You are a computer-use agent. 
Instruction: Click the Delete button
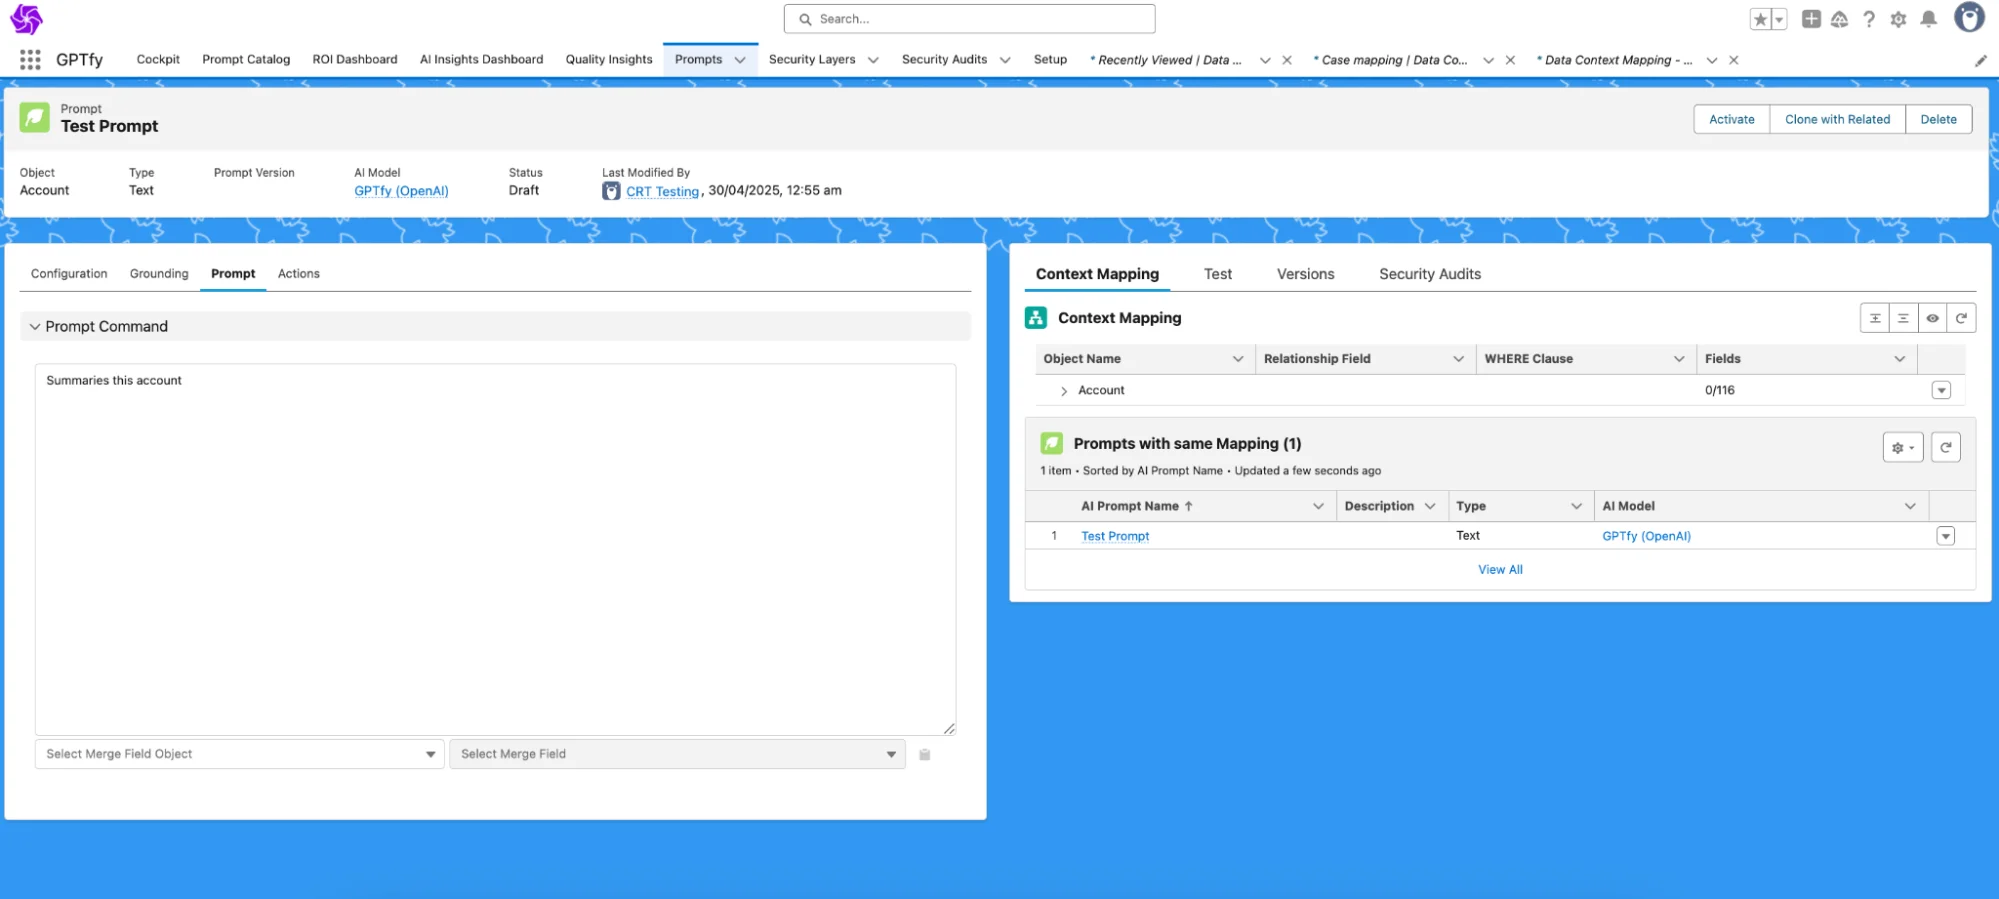[x=1938, y=119]
